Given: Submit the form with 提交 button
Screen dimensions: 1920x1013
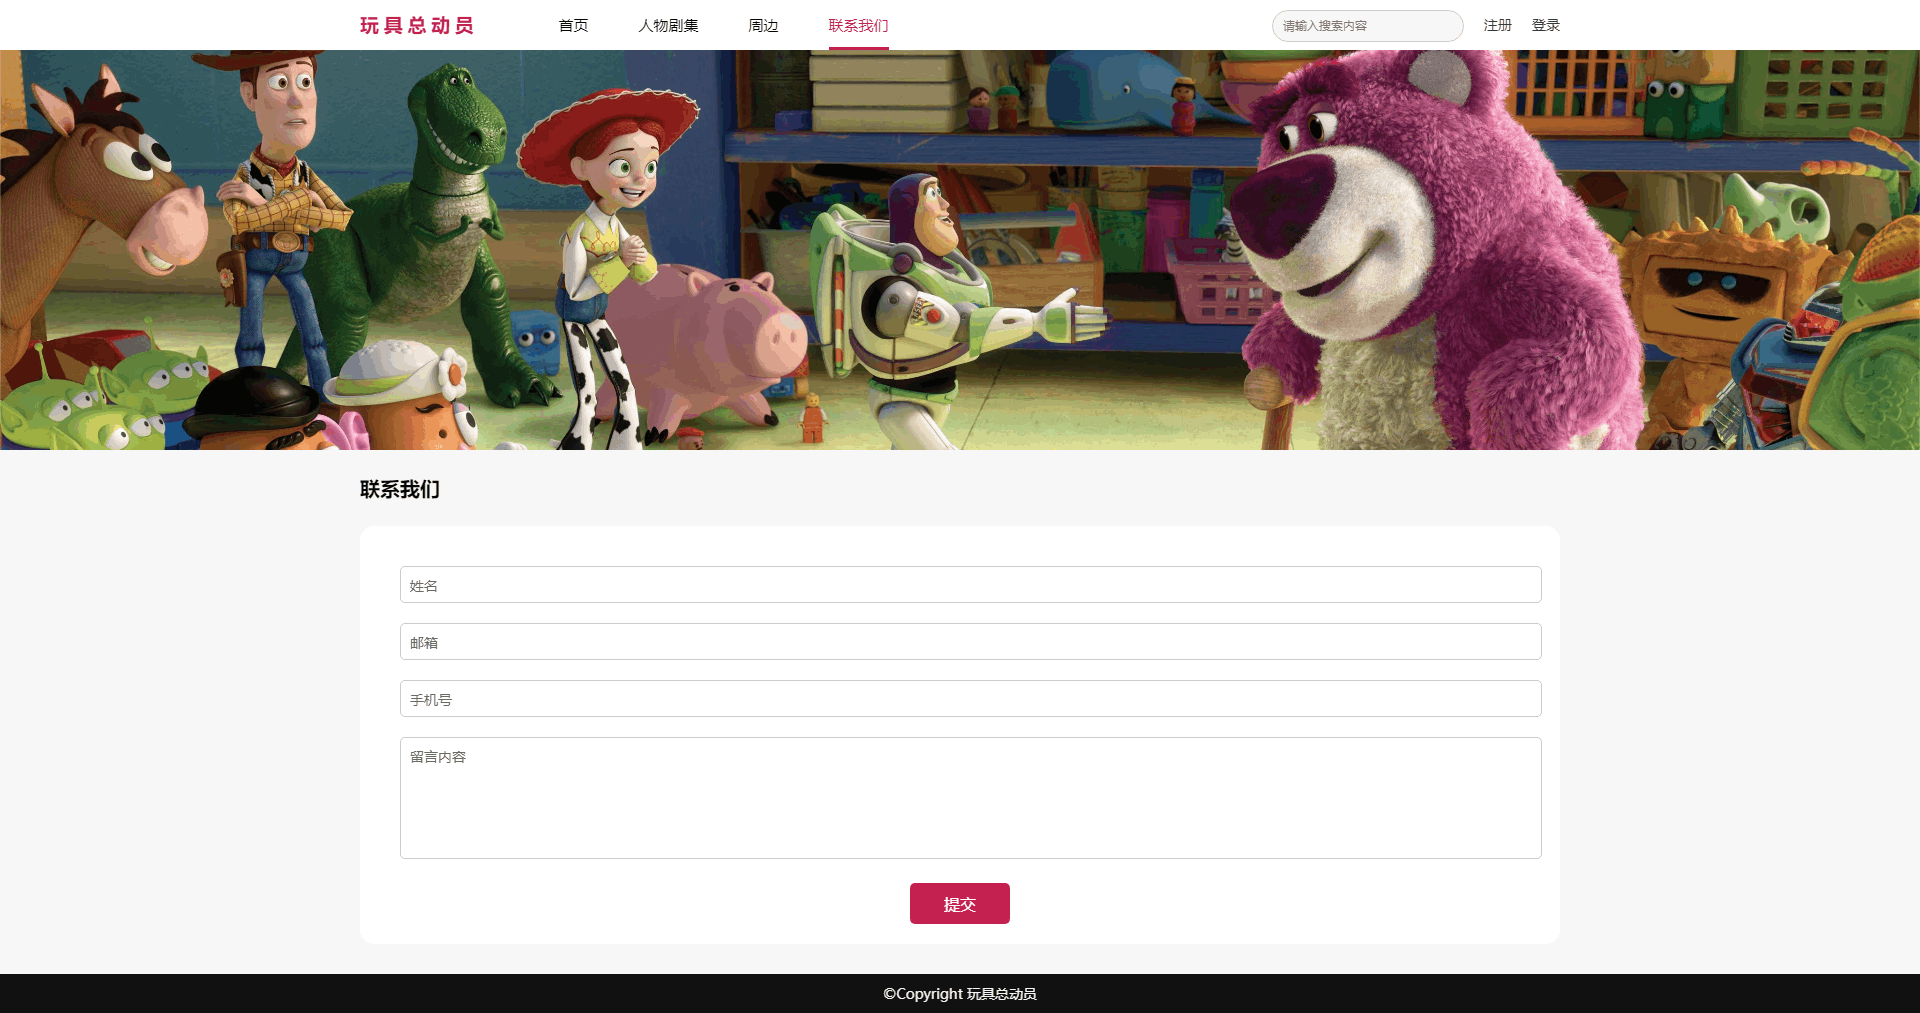Looking at the screenshot, I should point(959,904).
